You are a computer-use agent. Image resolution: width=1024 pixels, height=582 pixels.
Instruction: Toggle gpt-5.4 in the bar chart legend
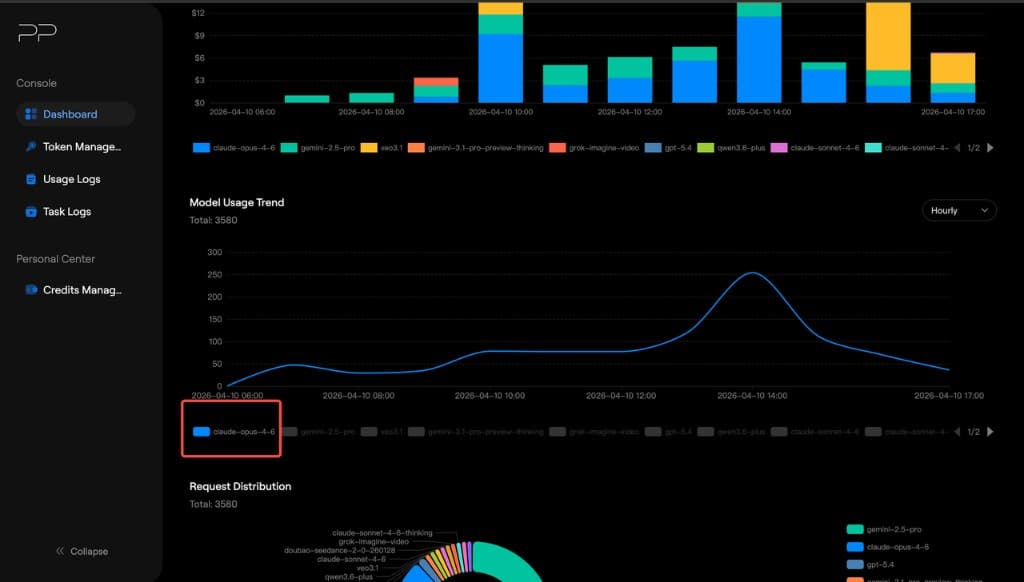coord(668,148)
